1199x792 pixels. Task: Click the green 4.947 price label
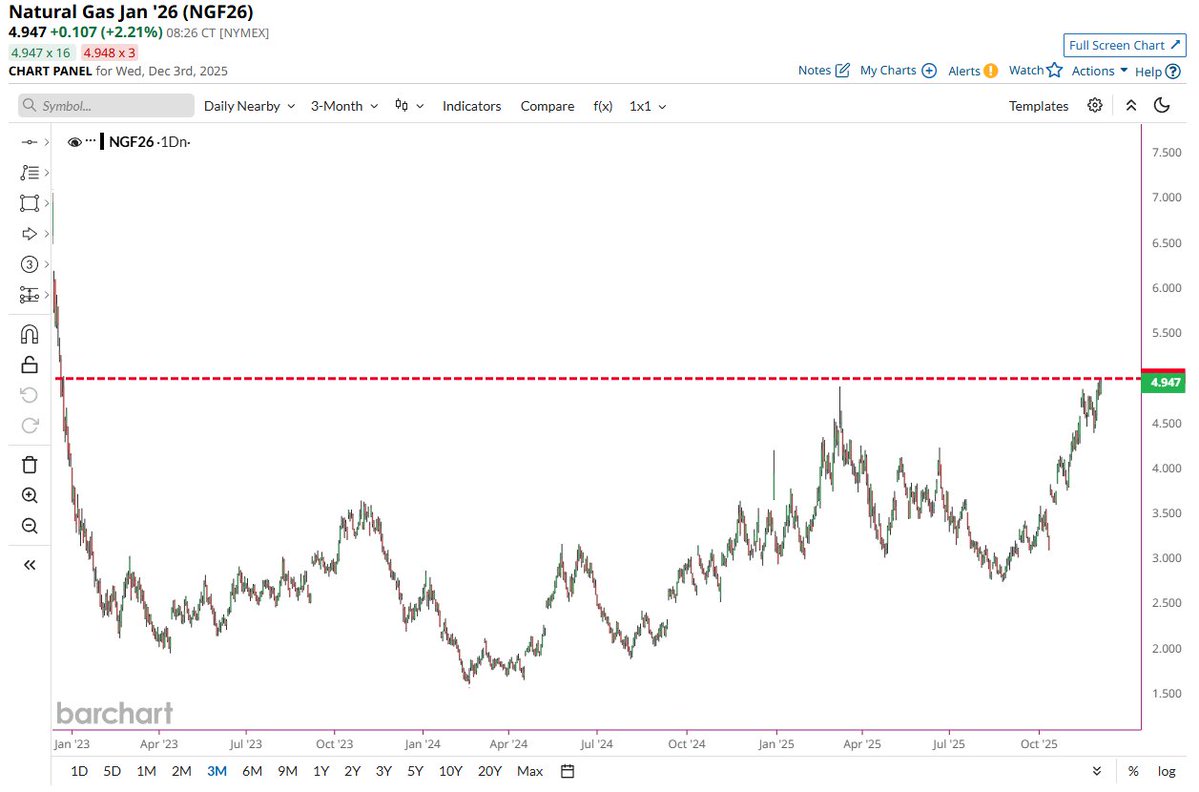click(1164, 382)
